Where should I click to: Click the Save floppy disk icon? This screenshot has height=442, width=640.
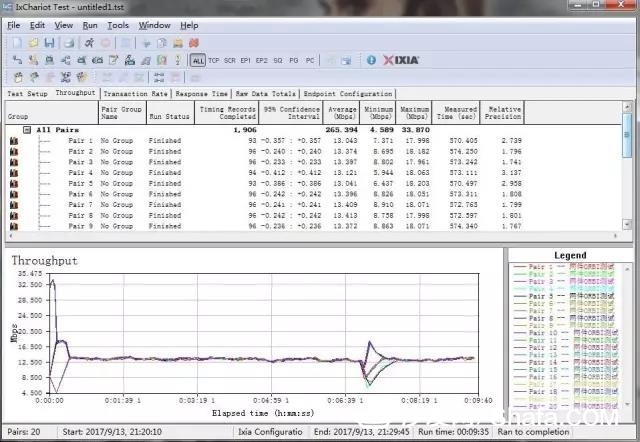49,43
